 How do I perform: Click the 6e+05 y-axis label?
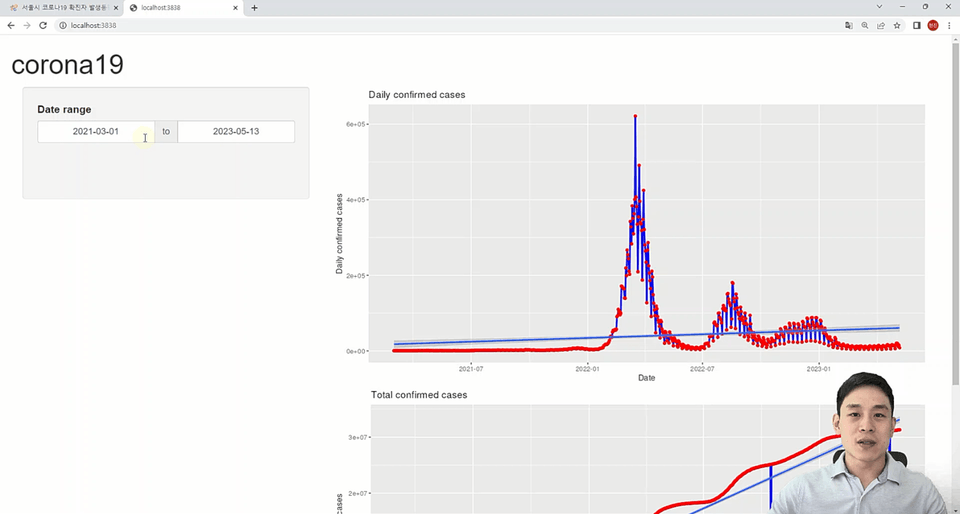(356, 124)
